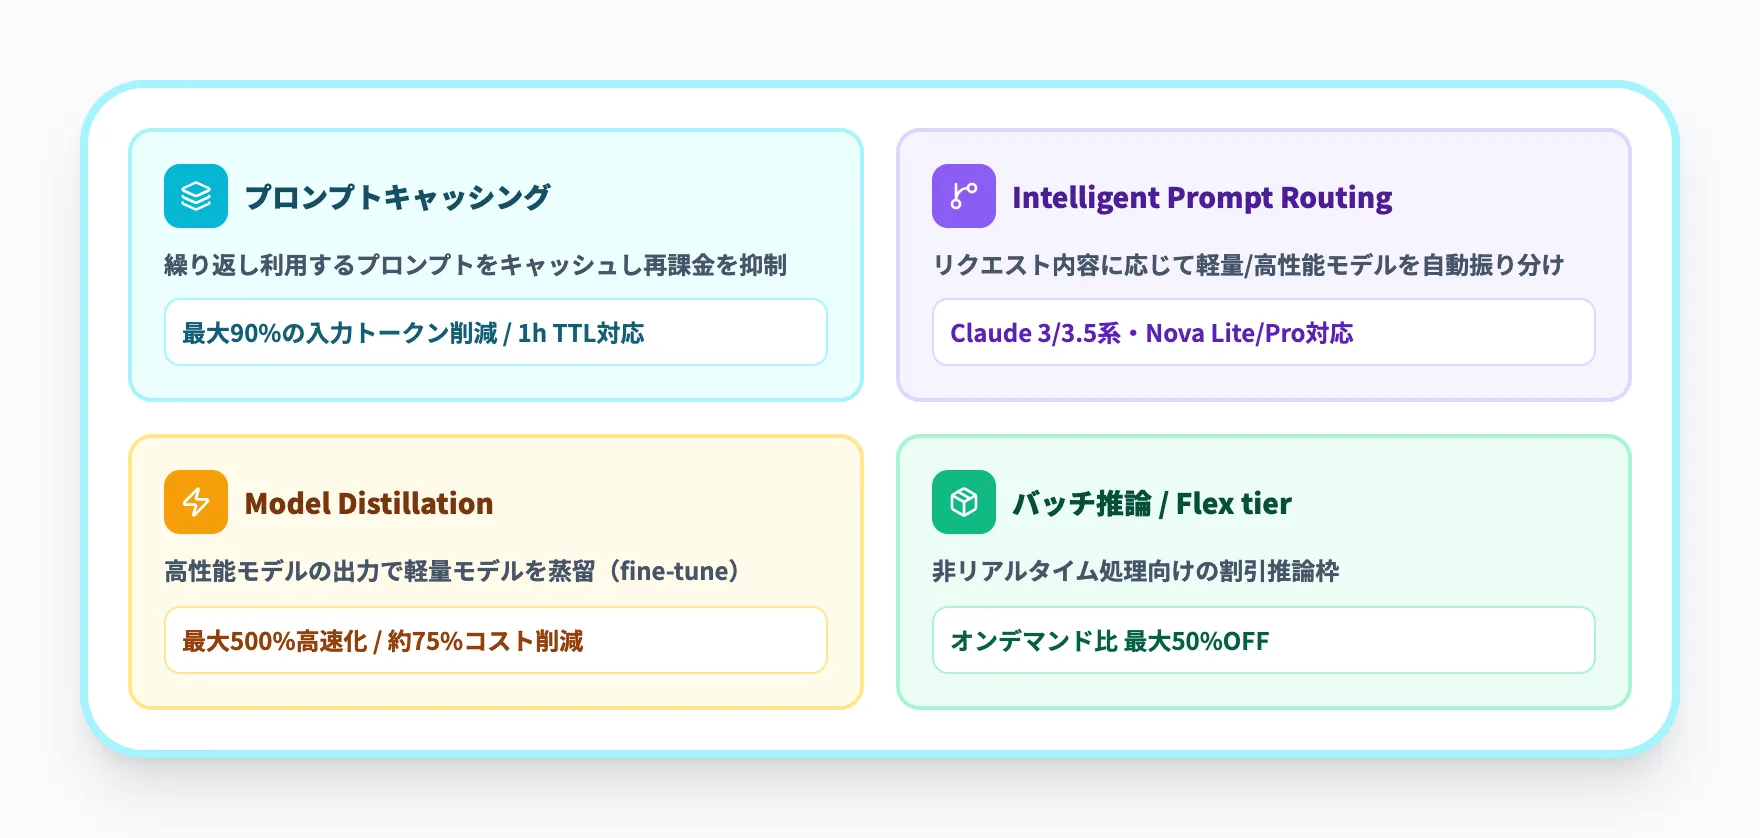Click the 最大500%高速化 / 約75%コスト削減 badge

click(496, 640)
